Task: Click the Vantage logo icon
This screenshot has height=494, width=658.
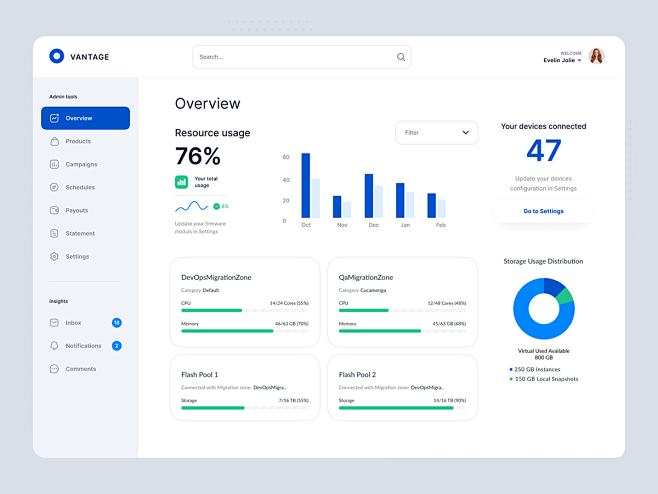Action: pos(57,57)
